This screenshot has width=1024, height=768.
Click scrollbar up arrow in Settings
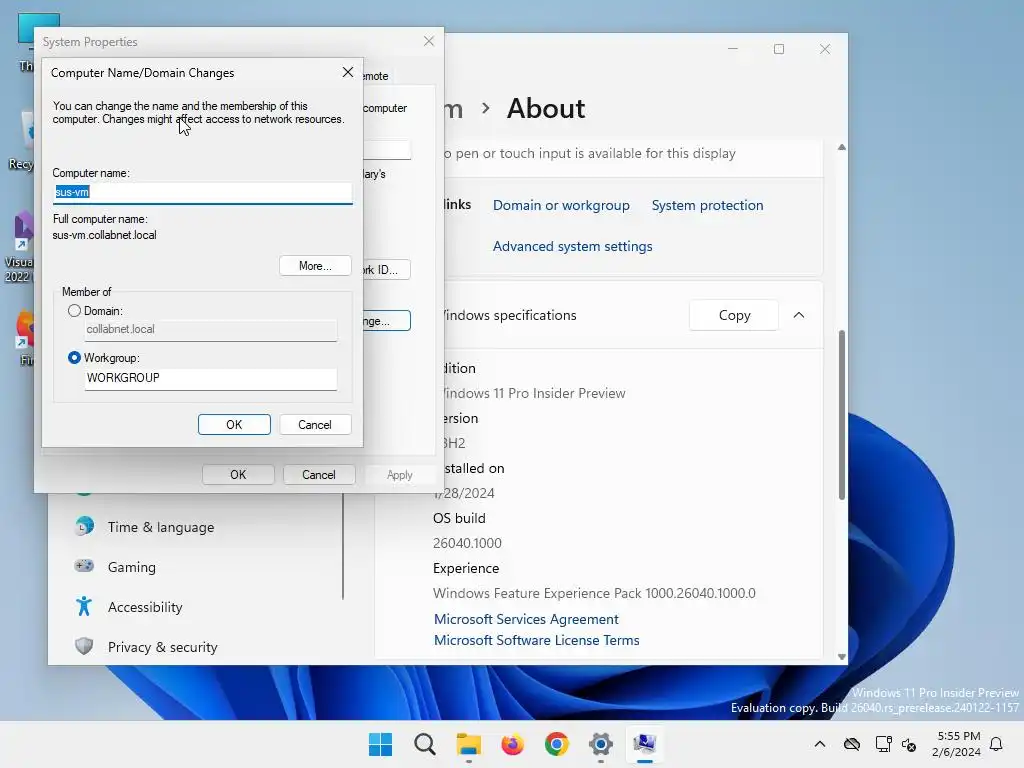point(842,148)
